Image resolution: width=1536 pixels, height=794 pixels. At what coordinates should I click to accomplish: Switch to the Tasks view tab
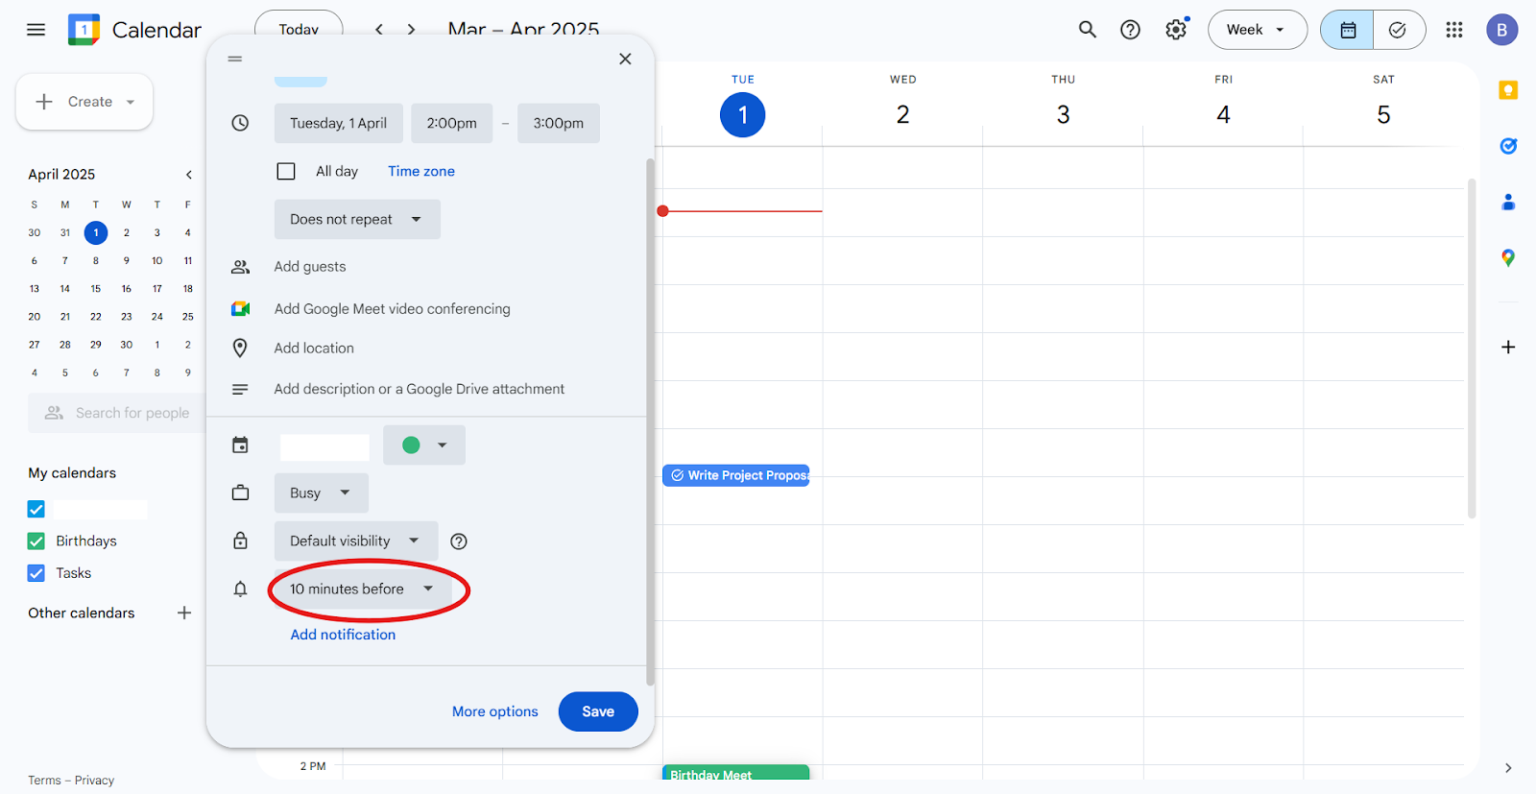[1399, 29]
